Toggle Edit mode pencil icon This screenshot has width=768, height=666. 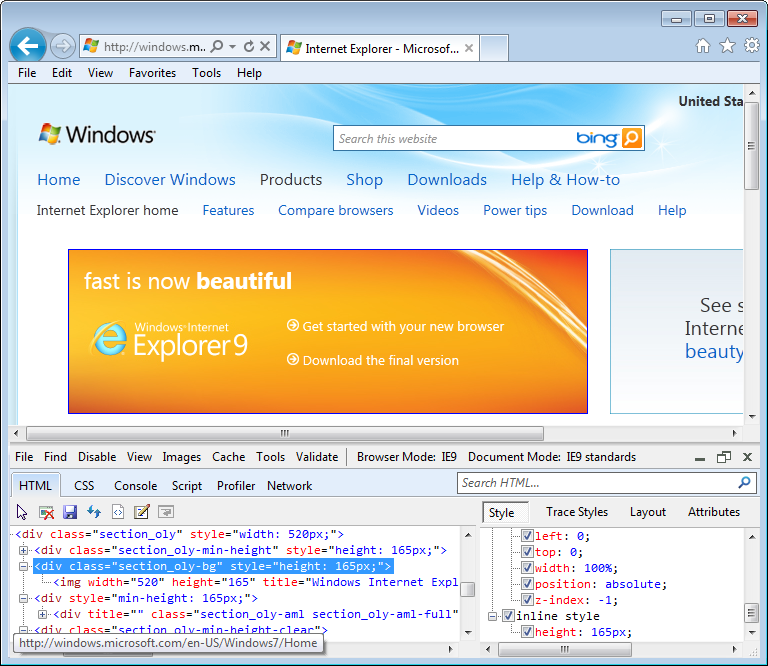point(142,512)
